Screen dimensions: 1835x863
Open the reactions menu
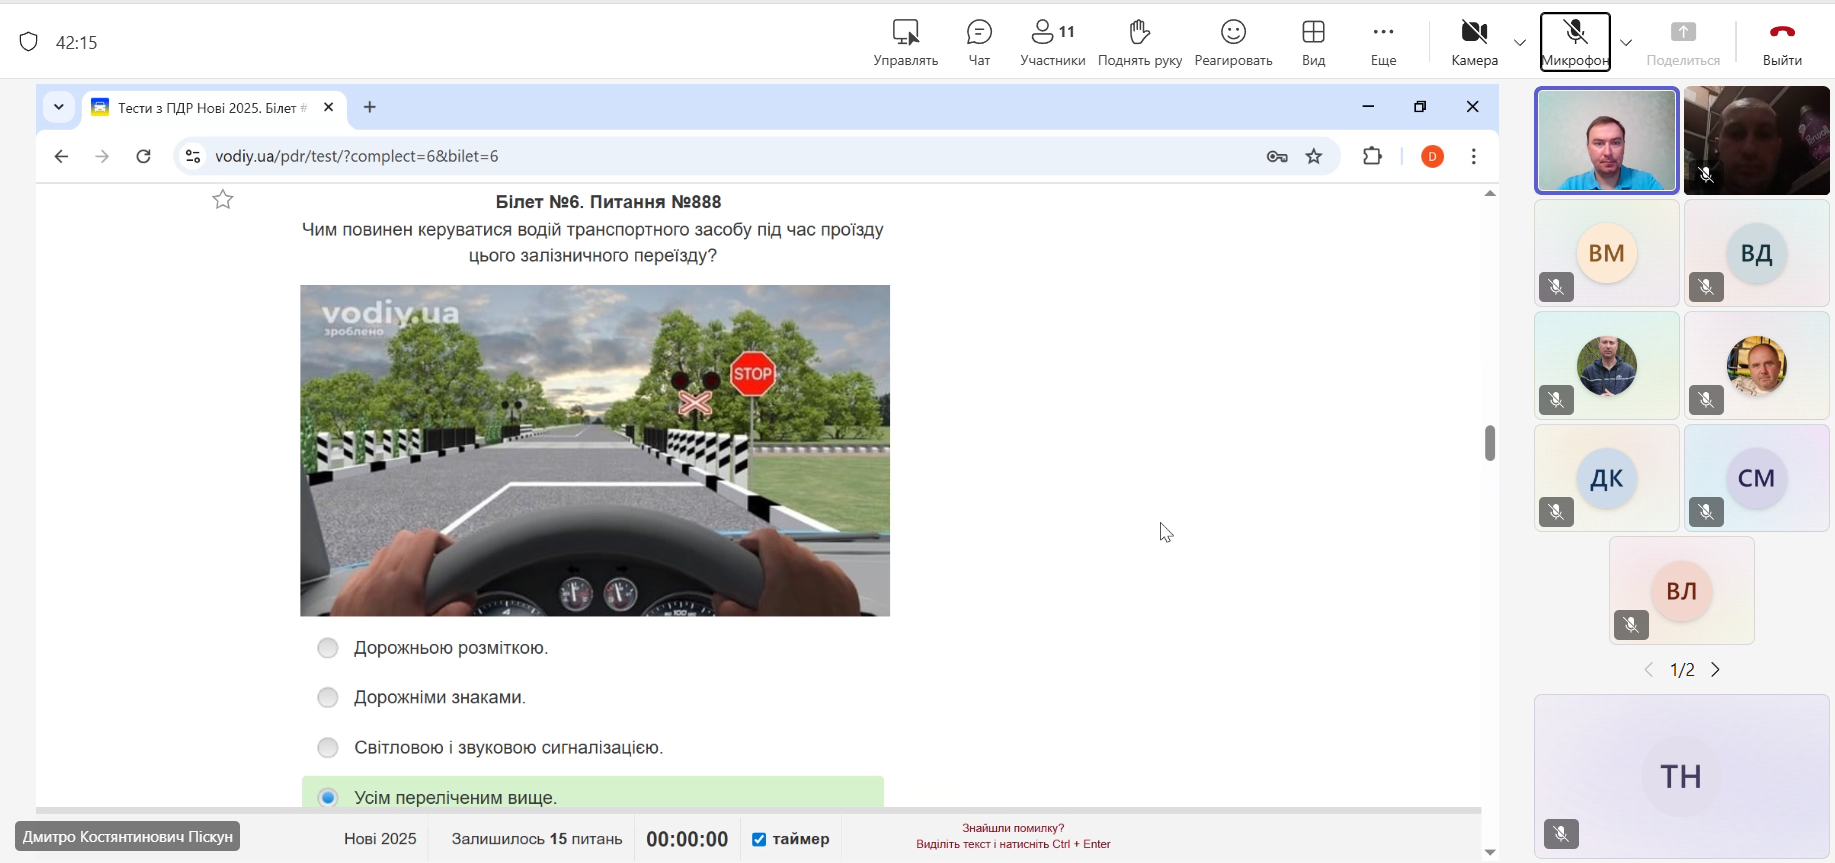(1233, 43)
